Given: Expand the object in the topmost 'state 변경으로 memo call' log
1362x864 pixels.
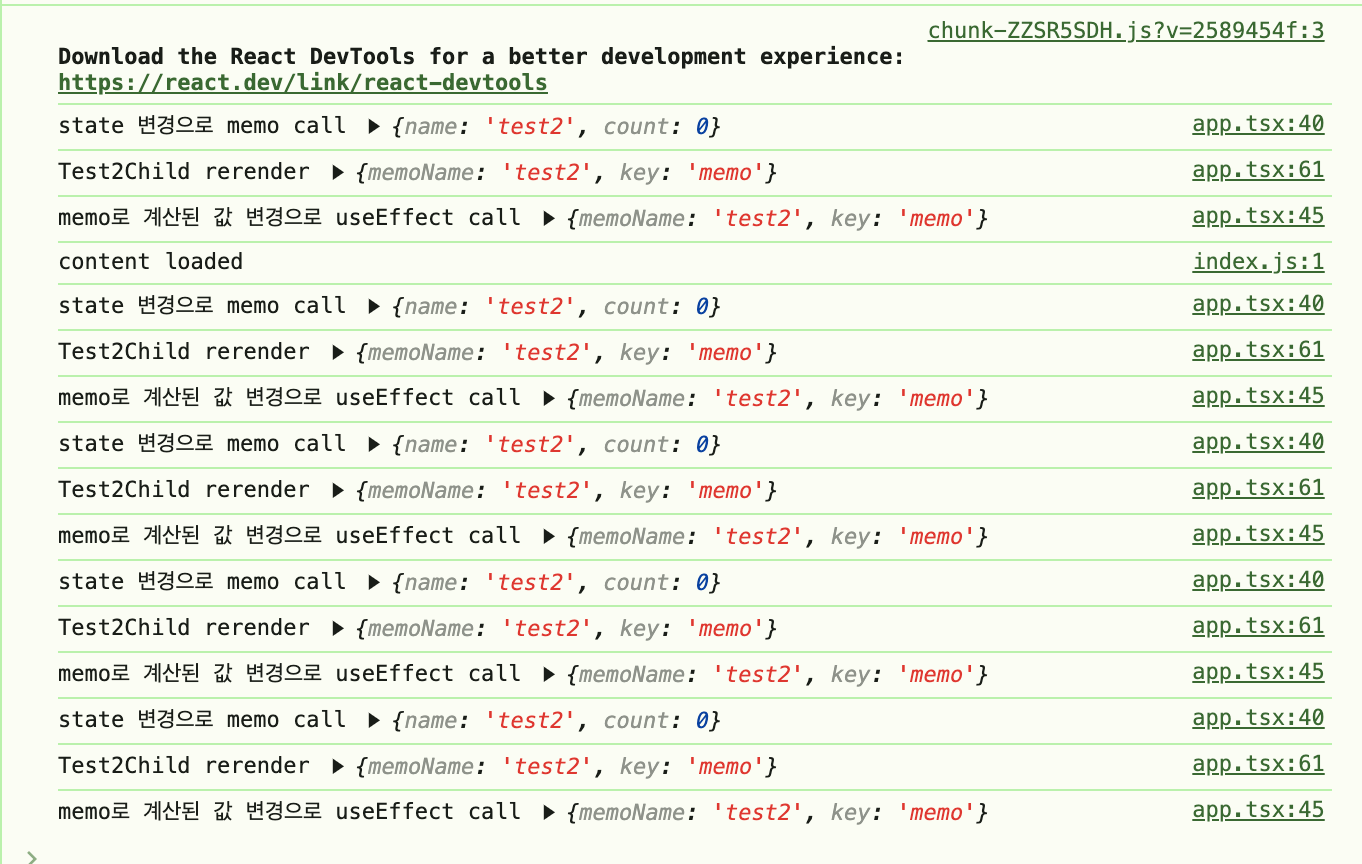Looking at the screenshot, I should pos(374,127).
